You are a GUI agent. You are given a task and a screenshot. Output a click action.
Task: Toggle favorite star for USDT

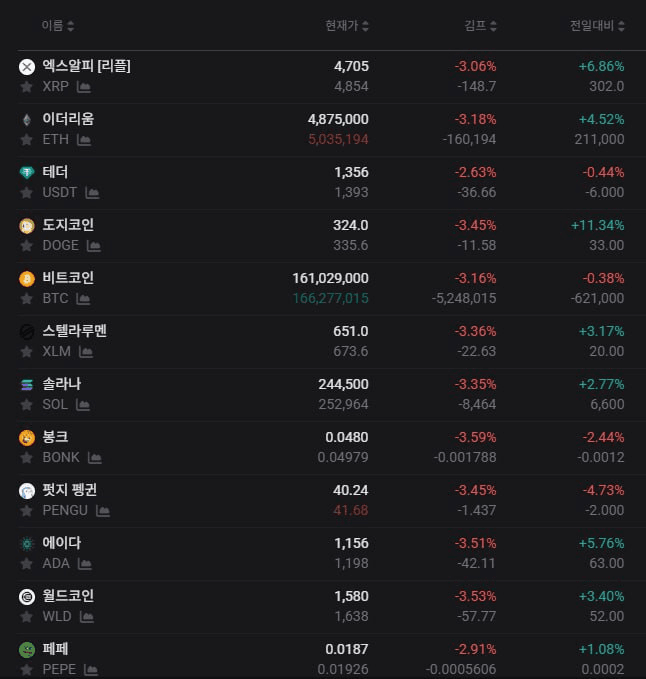coord(26,193)
